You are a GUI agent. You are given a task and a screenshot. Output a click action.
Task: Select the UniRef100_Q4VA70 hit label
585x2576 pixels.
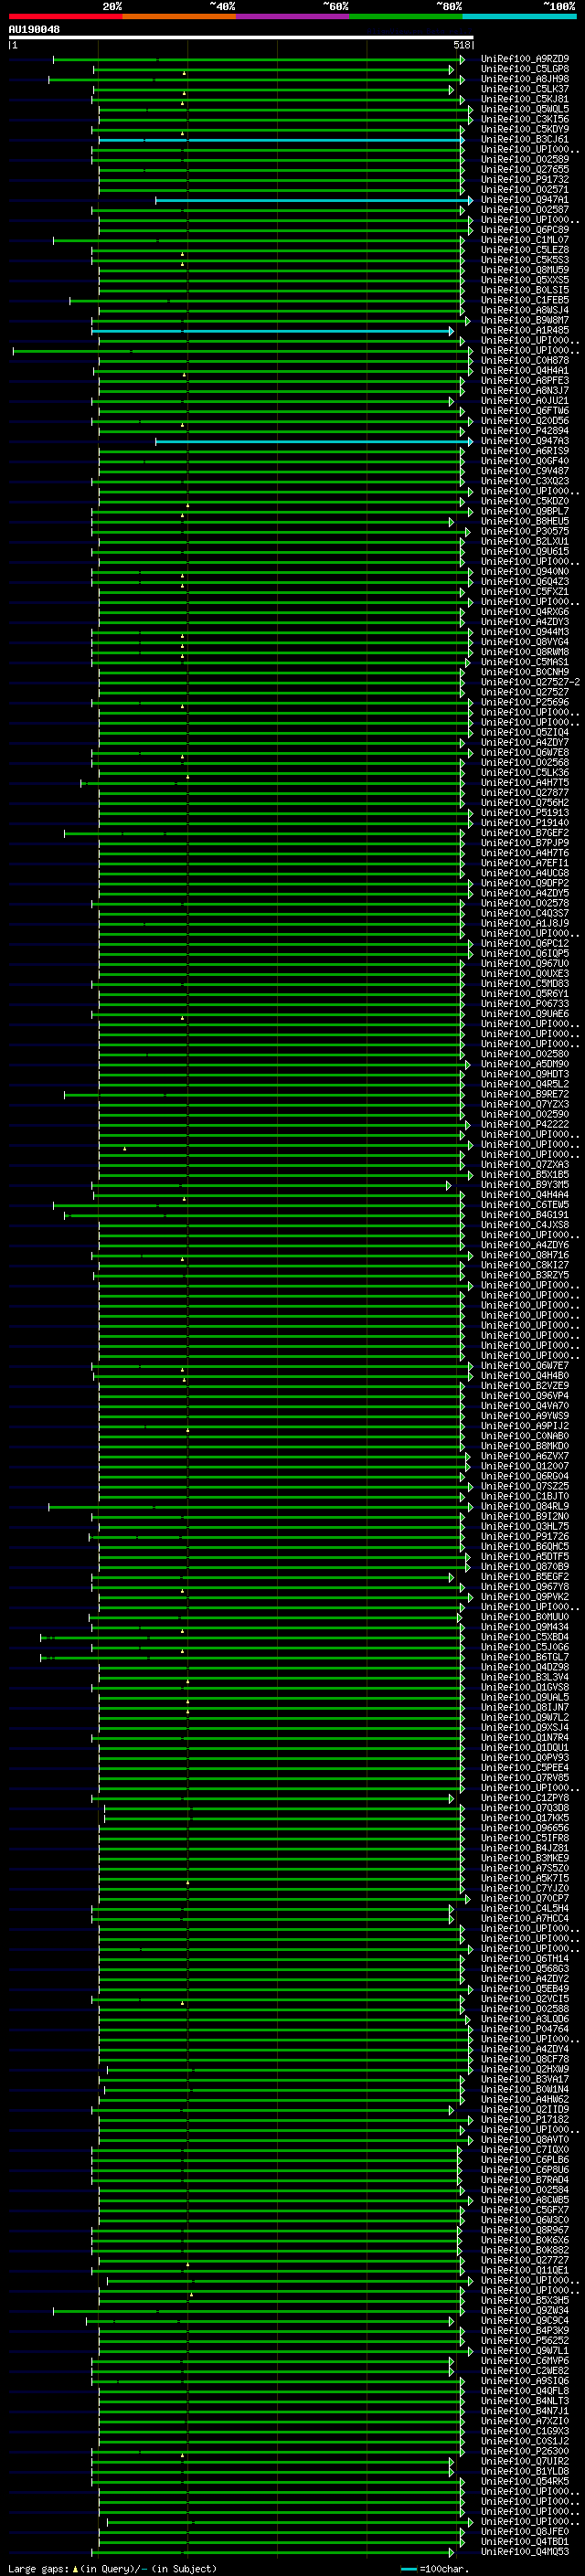pyautogui.click(x=525, y=1406)
